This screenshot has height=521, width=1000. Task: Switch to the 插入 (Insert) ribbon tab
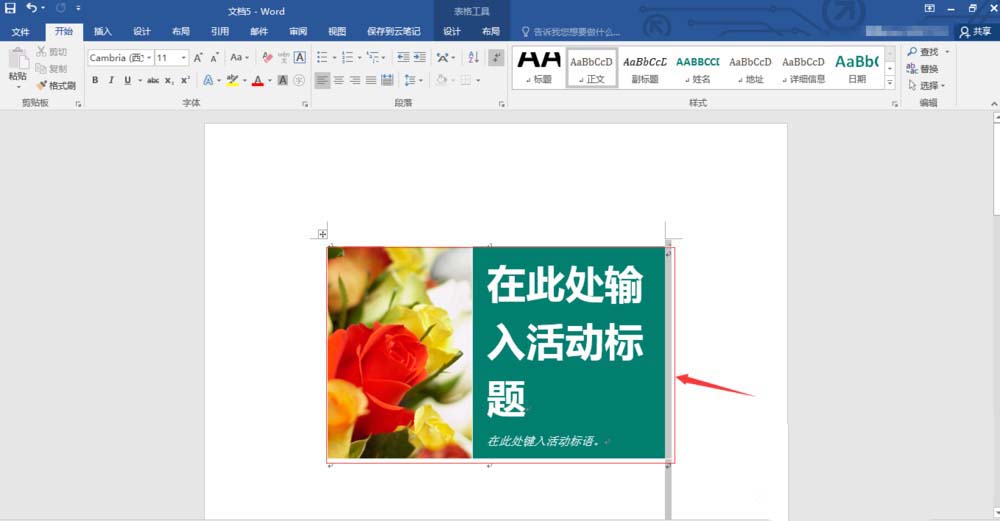click(103, 31)
